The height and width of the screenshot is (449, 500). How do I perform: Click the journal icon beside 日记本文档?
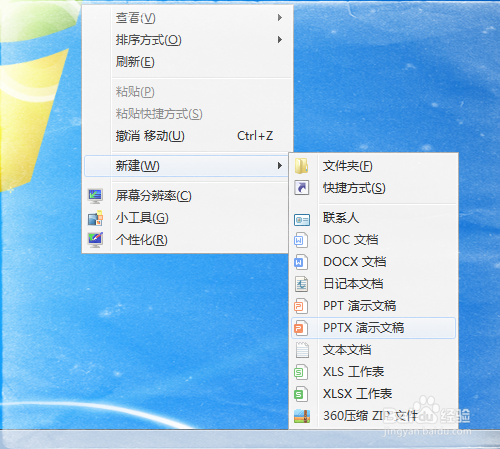point(302,284)
